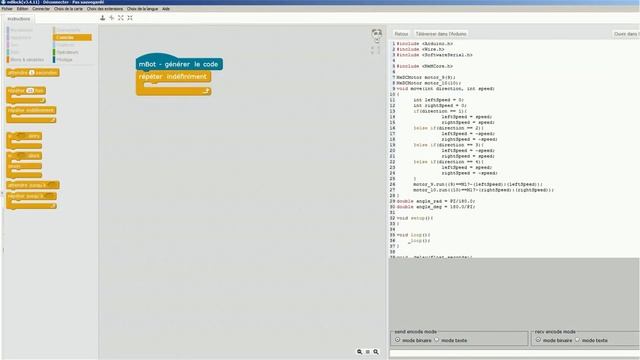Select mode texte for send encode

tap(436, 340)
